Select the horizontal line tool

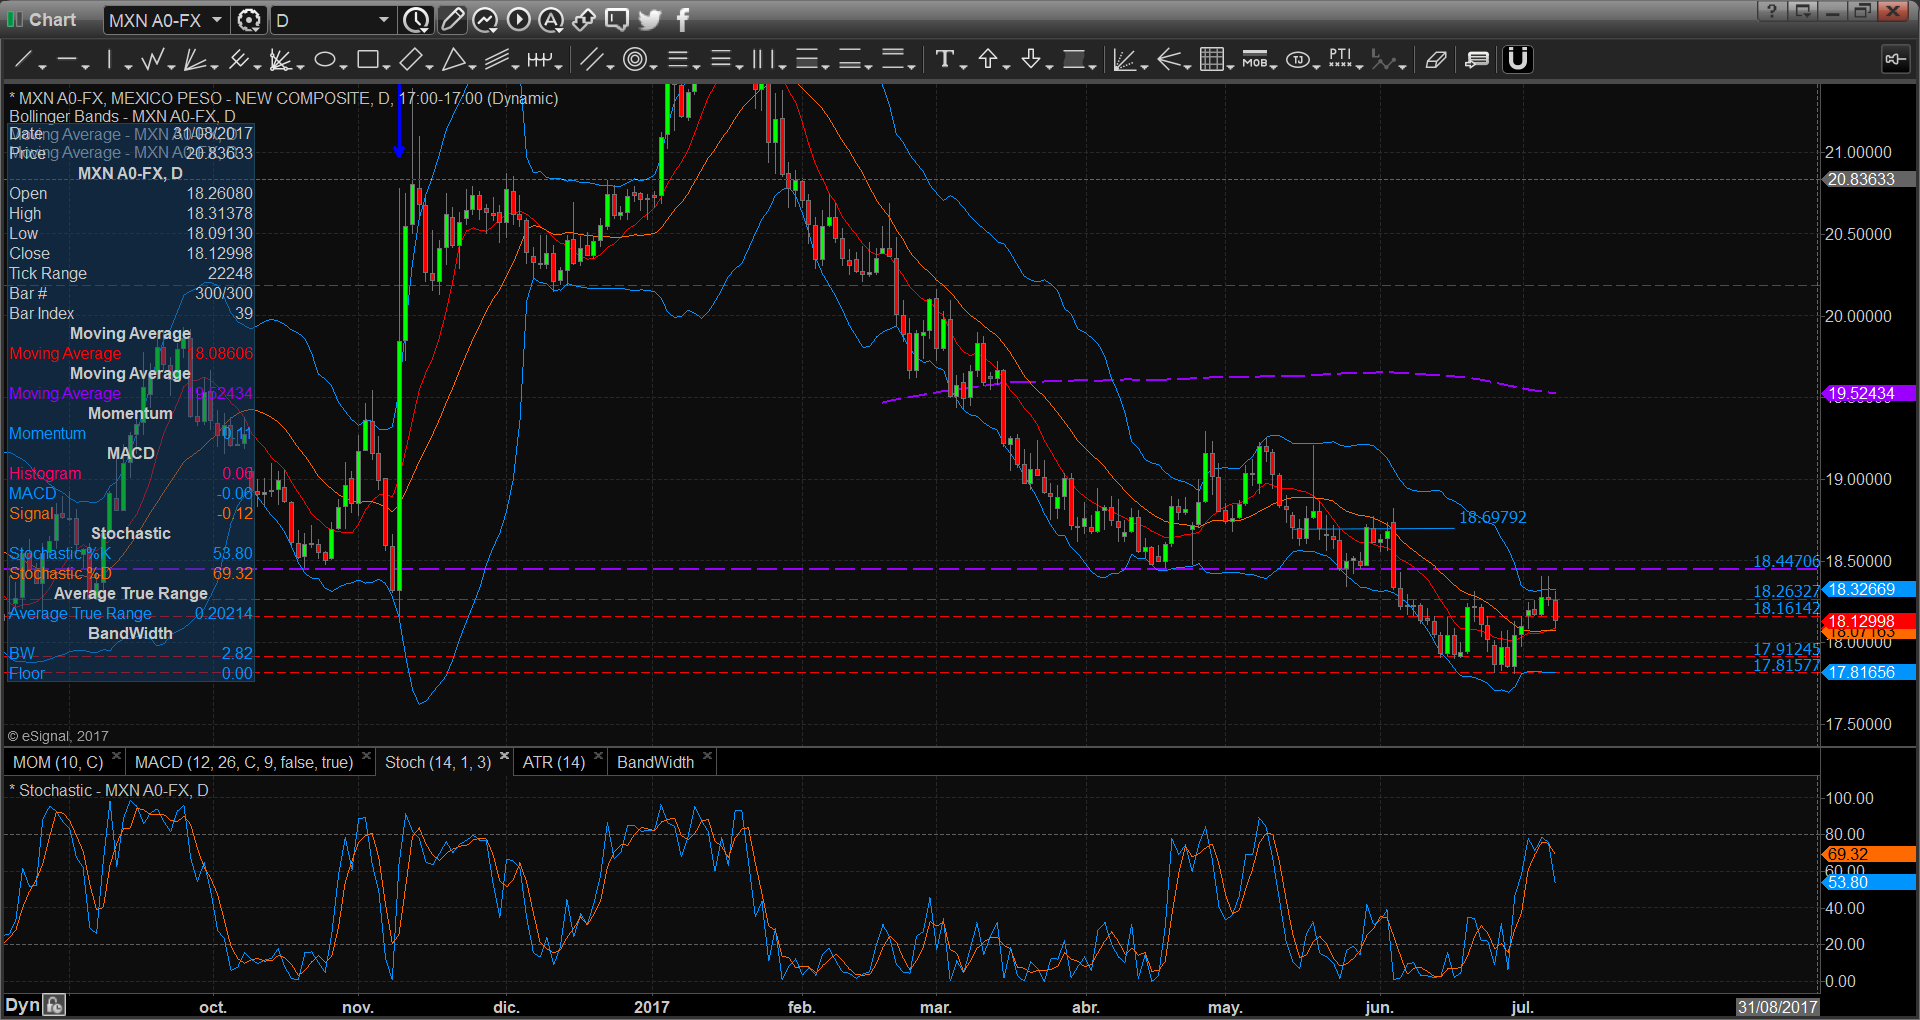66,60
